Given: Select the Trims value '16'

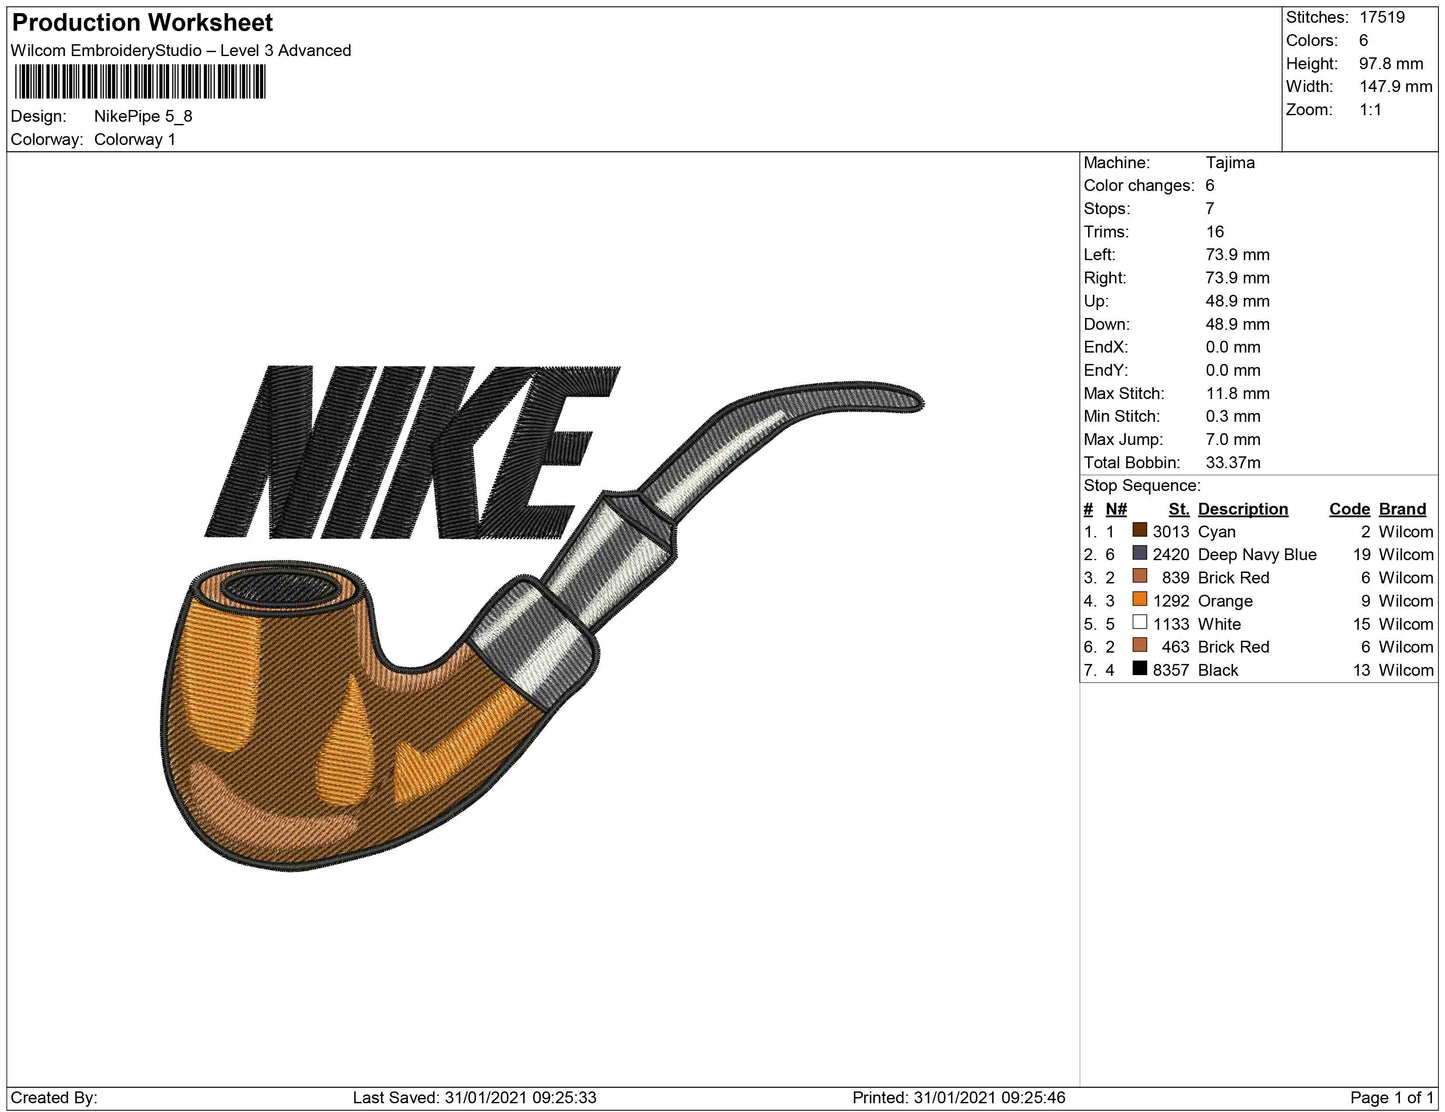Looking at the screenshot, I should pos(1215,231).
